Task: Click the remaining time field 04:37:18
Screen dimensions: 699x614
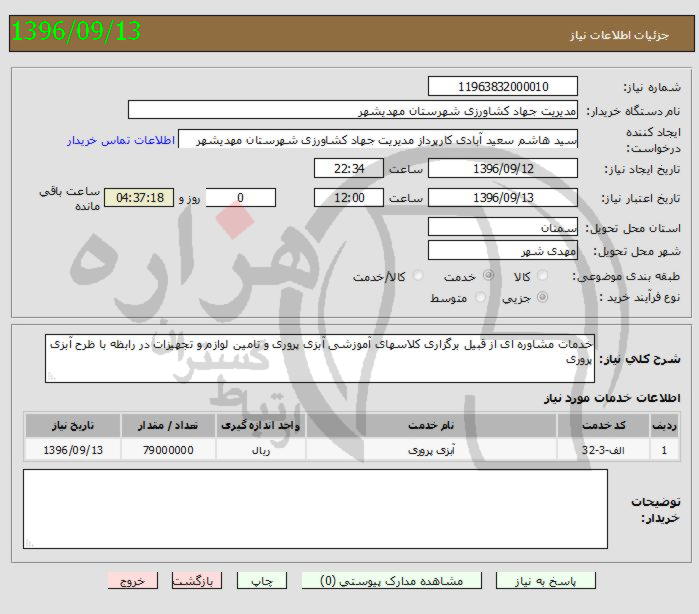Action: pyautogui.click(x=139, y=198)
